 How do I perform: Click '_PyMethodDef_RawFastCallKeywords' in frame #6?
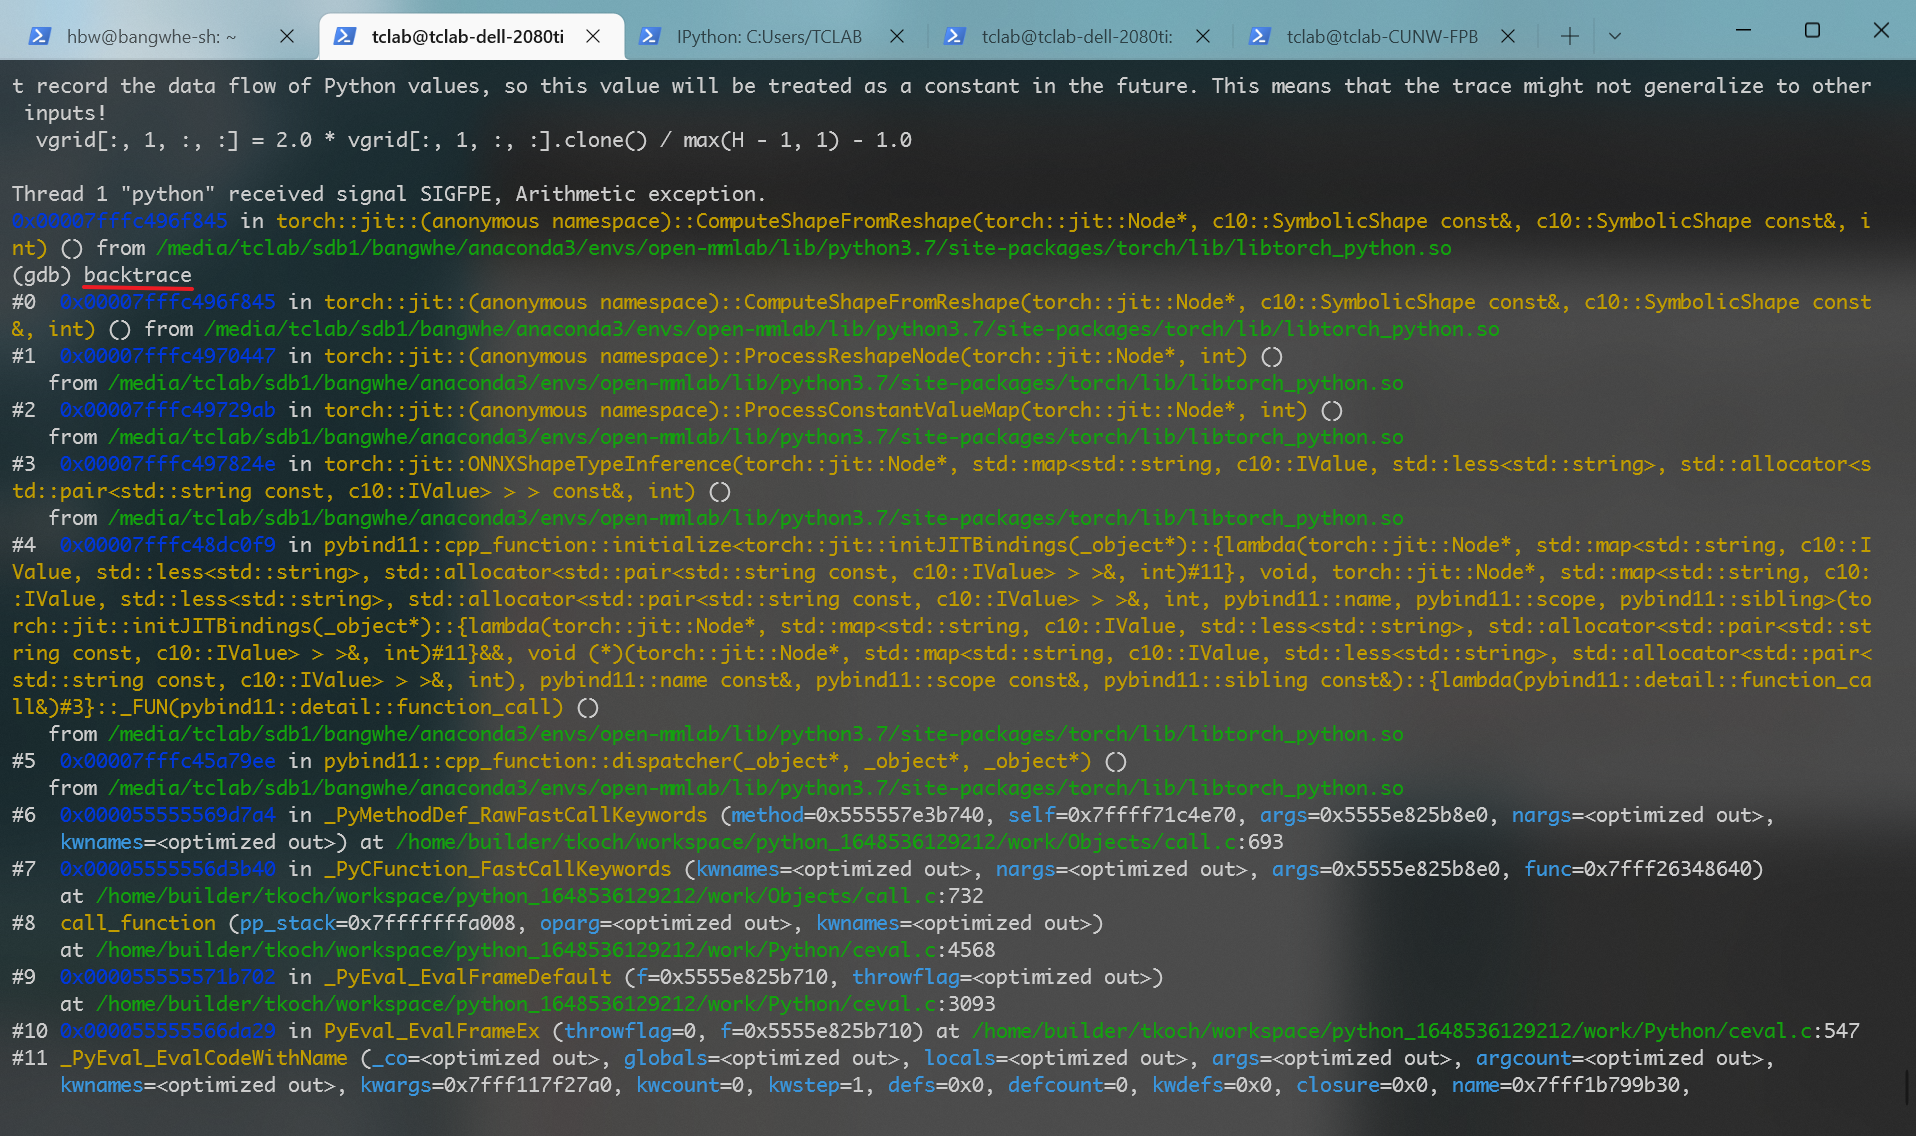515,815
